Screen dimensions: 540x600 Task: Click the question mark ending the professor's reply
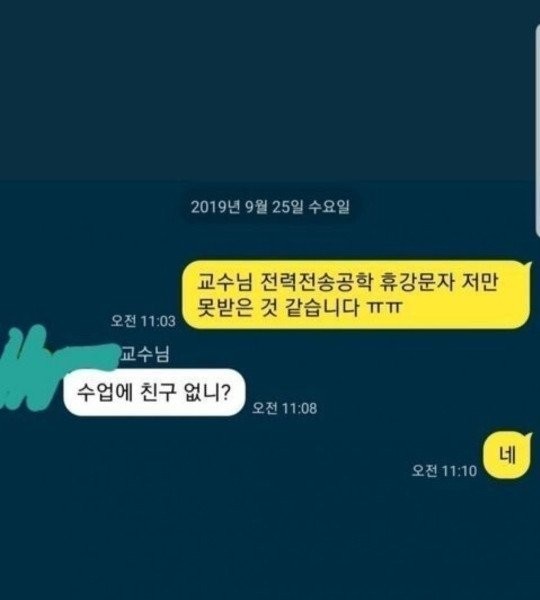pyautogui.click(x=226, y=393)
